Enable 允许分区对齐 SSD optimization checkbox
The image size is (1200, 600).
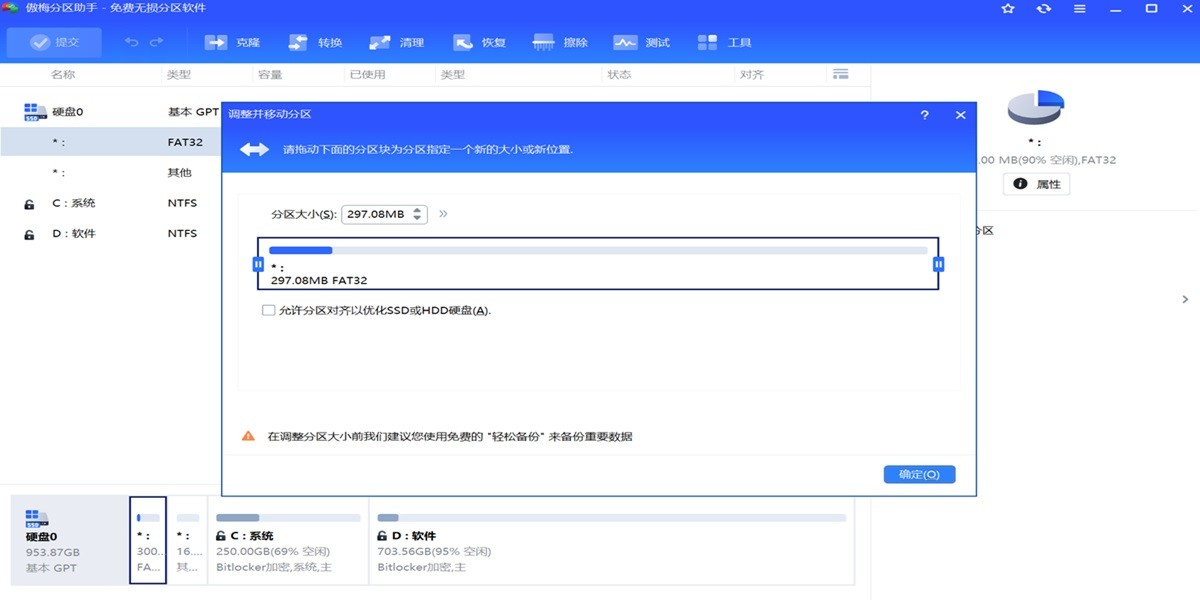(x=266, y=312)
